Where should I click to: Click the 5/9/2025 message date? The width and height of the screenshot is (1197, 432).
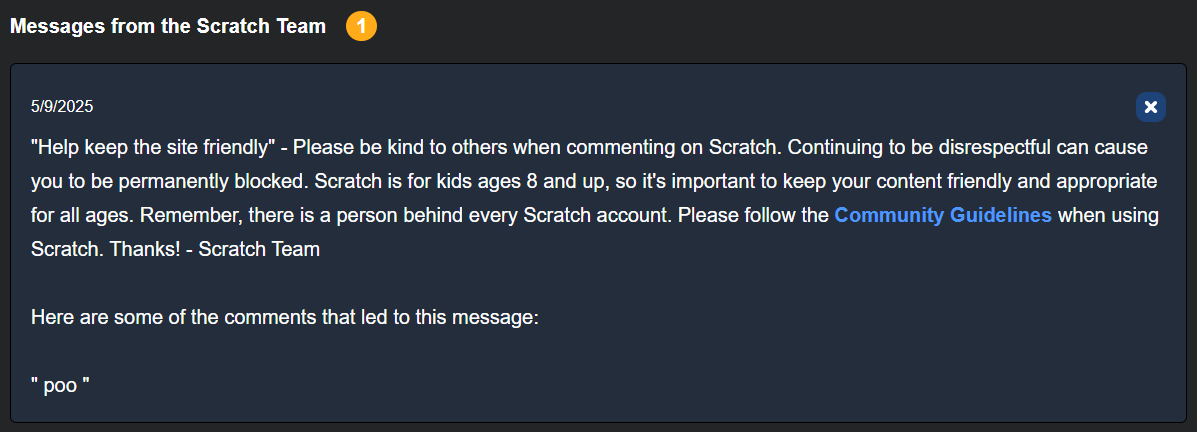click(x=62, y=106)
